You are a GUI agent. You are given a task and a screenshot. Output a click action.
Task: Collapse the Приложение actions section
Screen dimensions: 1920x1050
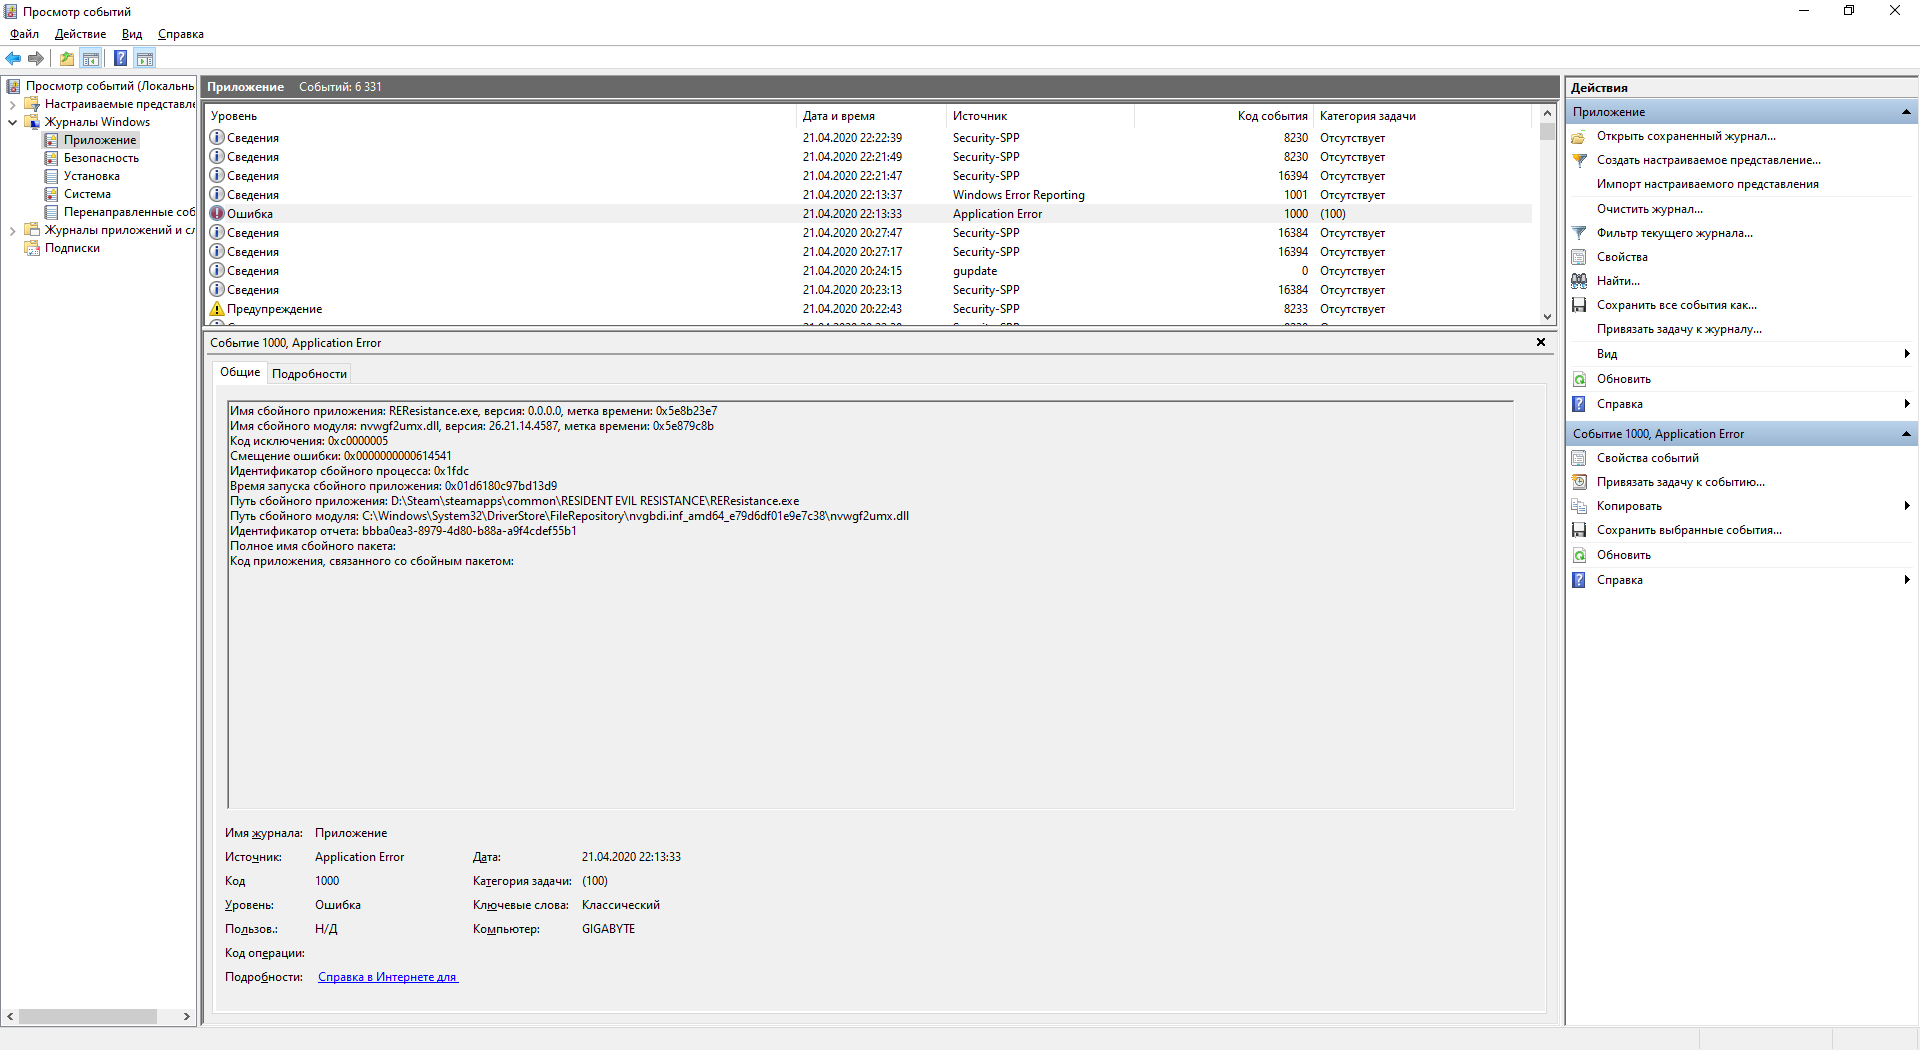(x=1906, y=112)
